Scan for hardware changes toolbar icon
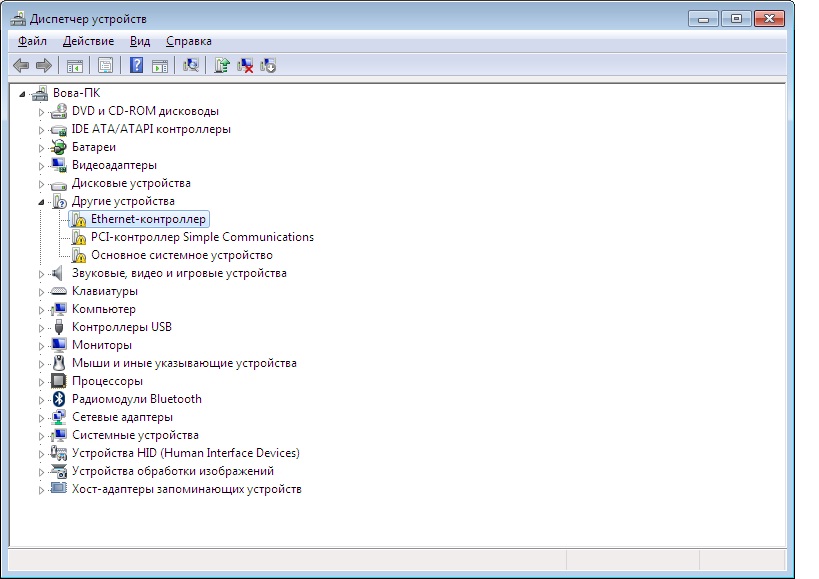Screen dimensions: 819x579 (x=191, y=65)
